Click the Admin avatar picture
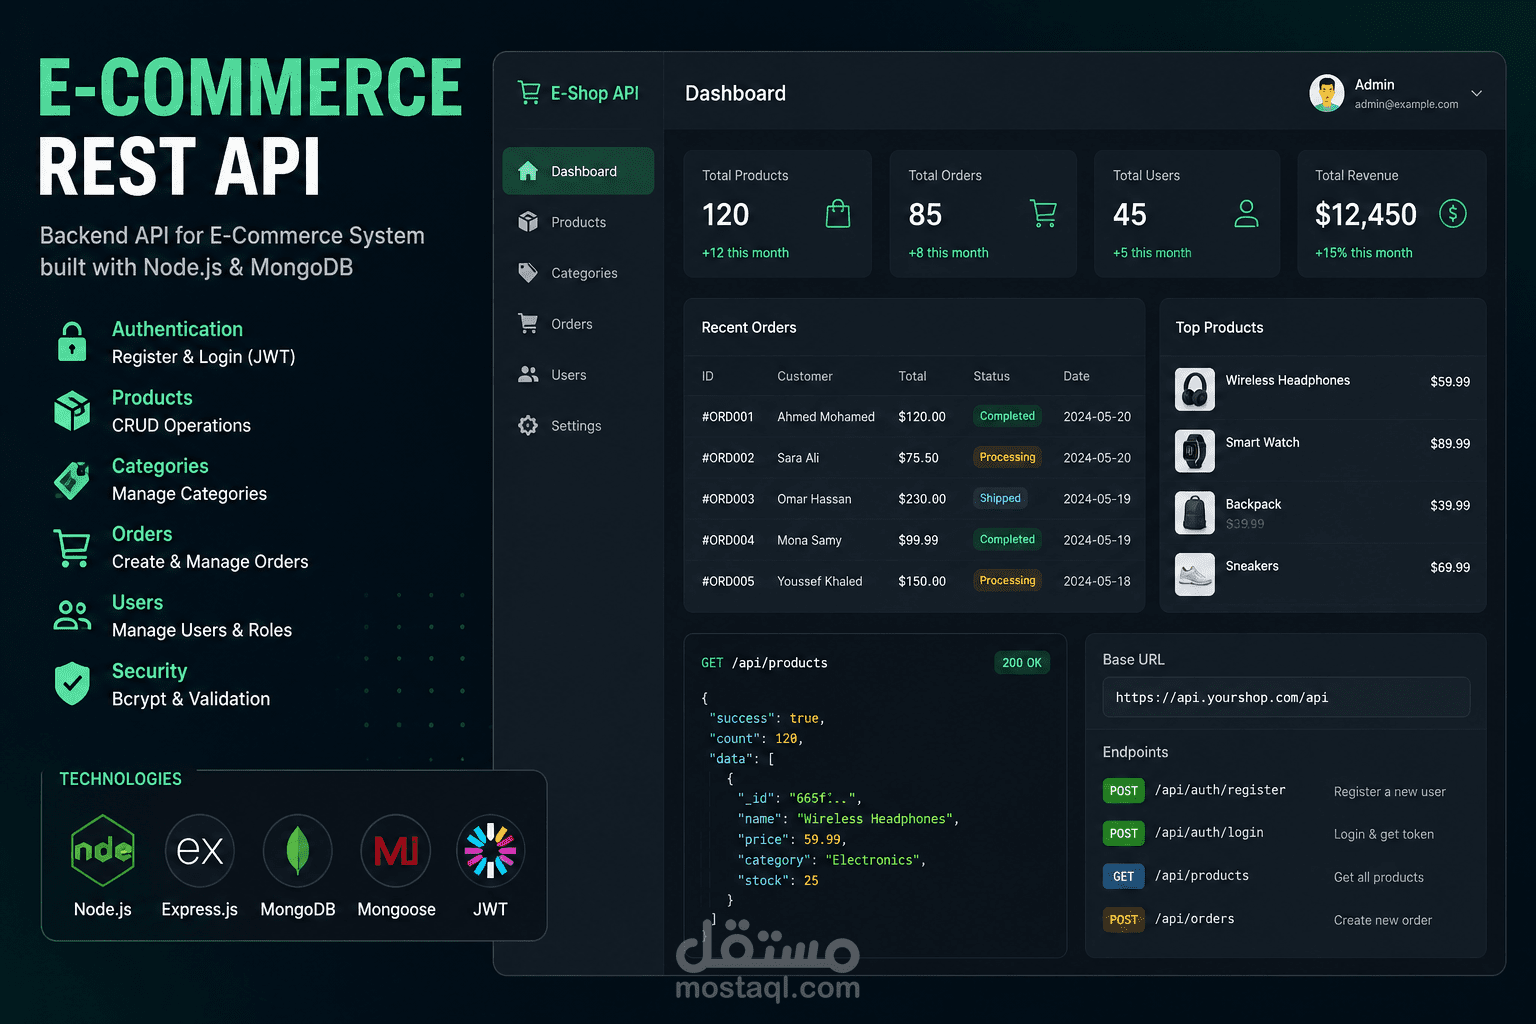Viewport: 1536px width, 1024px height. 1327,93
